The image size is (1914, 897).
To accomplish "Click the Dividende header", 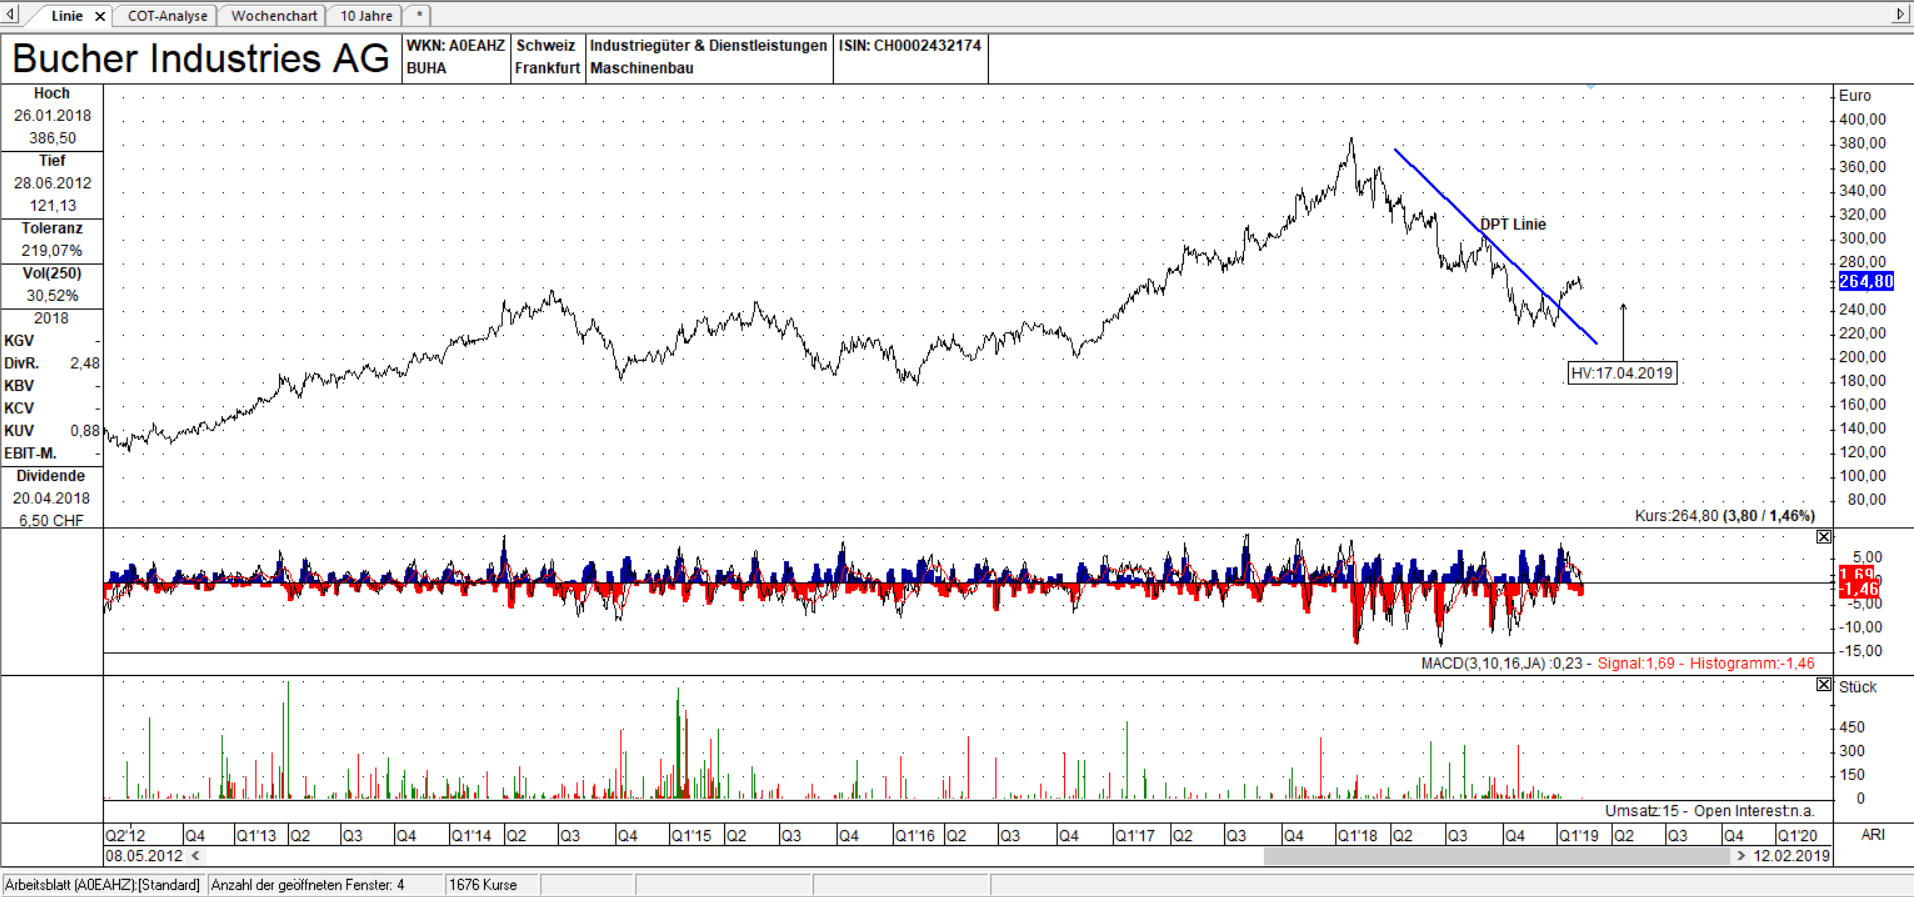I will [x=51, y=476].
